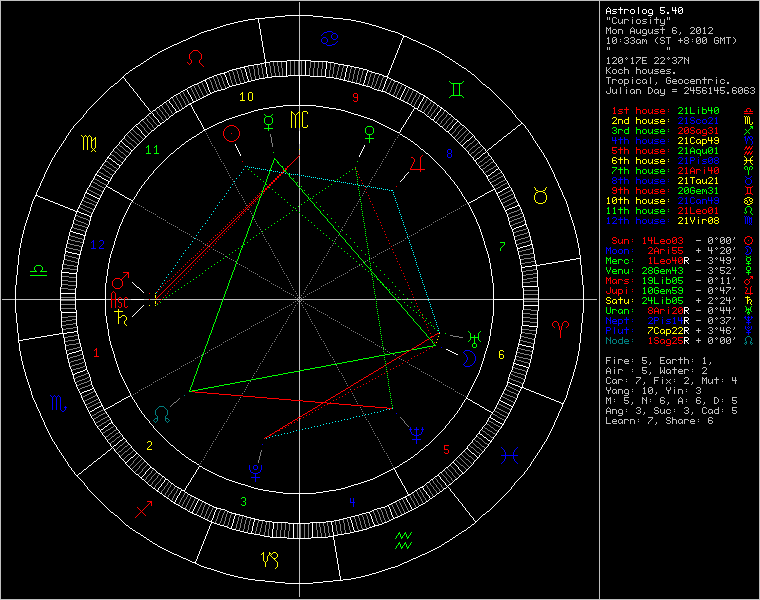Click the blue Pluto glyph near chart bottom
Viewport: 760px width, 600px height.
(x=257, y=464)
